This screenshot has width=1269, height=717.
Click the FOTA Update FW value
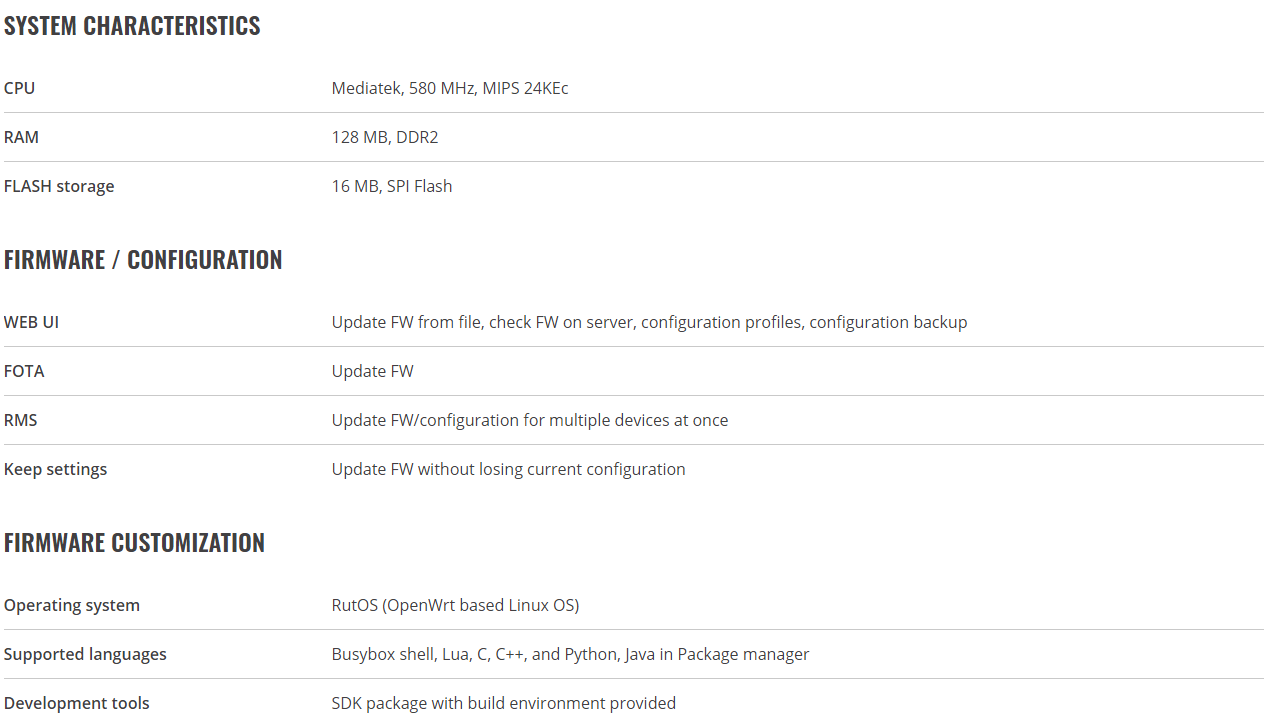tap(373, 371)
